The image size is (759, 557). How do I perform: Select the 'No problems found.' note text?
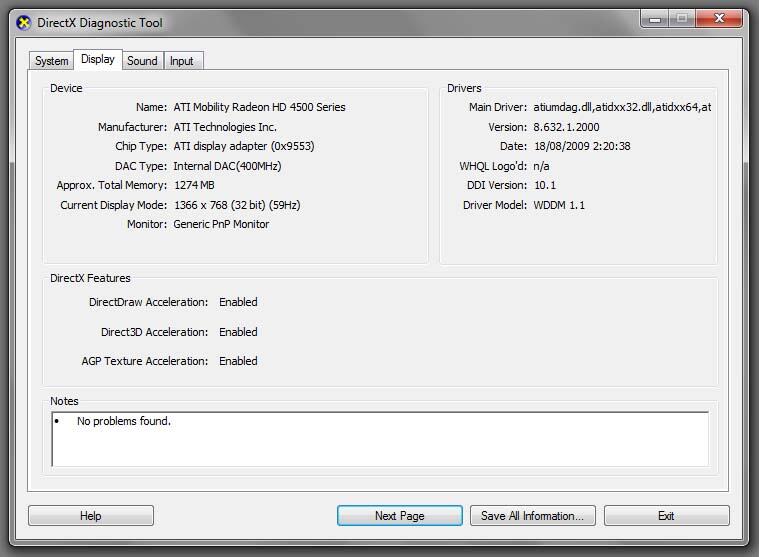click(x=124, y=421)
